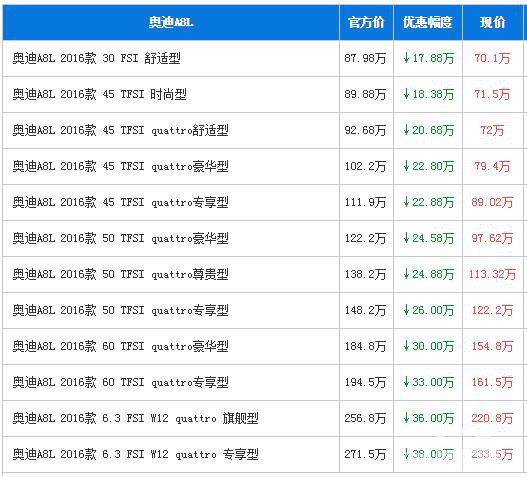Select the 6.3 FSI W12 quattro 专享型 model

click(135, 454)
